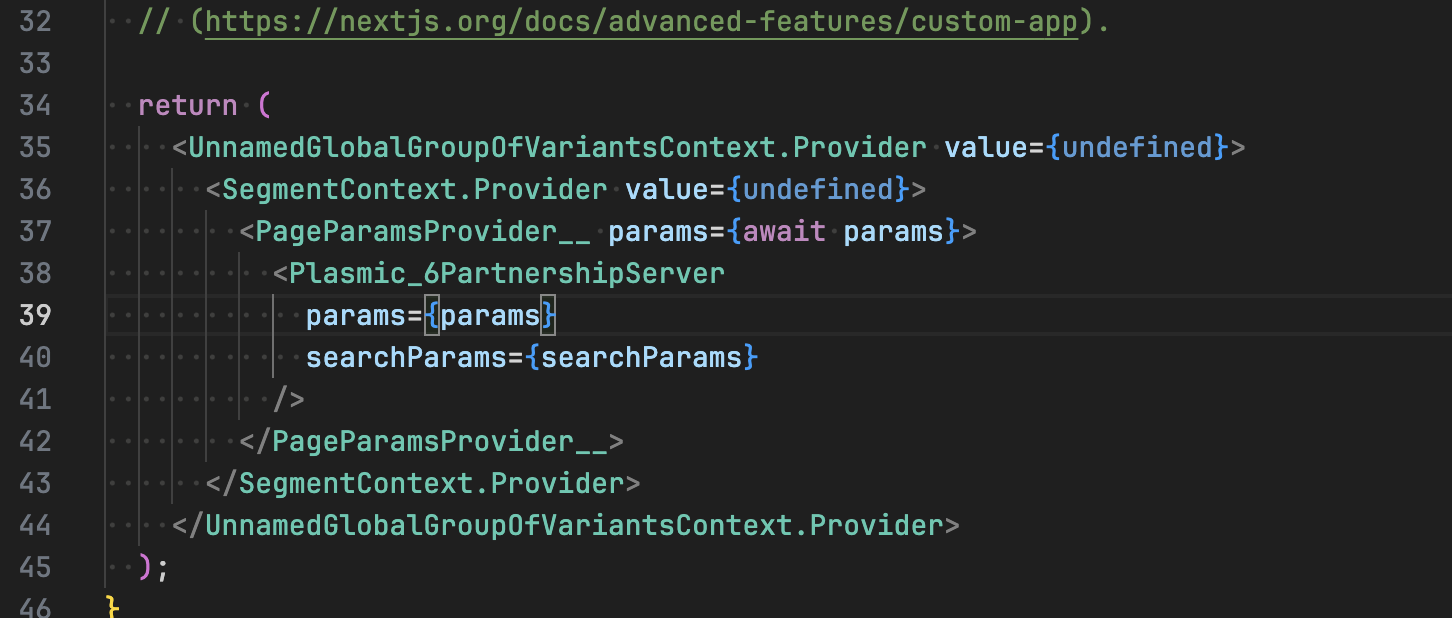Click the searchParams value inside braces
This screenshot has height=618, width=1452.
(x=642, y=357)
